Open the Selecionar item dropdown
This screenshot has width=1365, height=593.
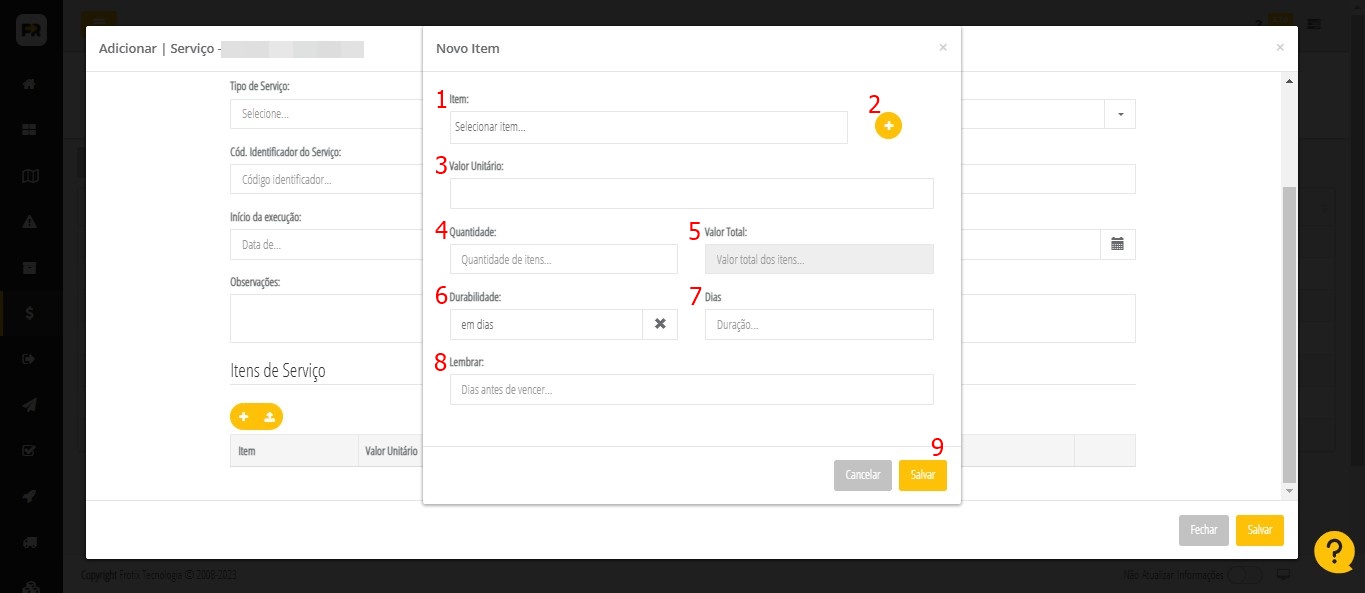tap(648, 127)
